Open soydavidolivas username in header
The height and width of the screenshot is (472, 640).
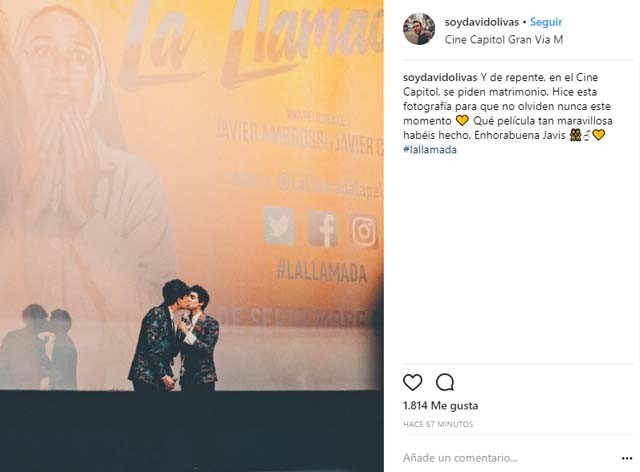pos(482,22)
